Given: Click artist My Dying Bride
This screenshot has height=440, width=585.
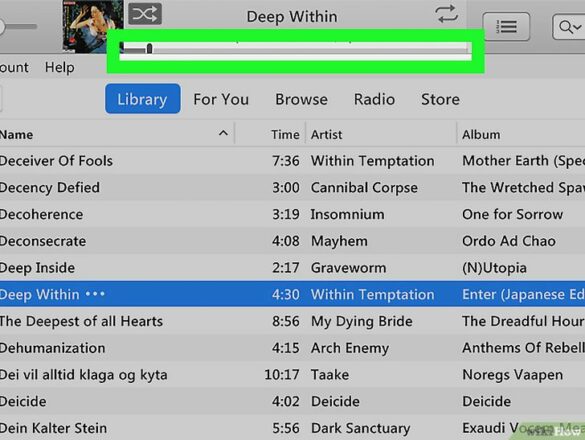Looking at the screenshot, I should [x=362, y=322].
